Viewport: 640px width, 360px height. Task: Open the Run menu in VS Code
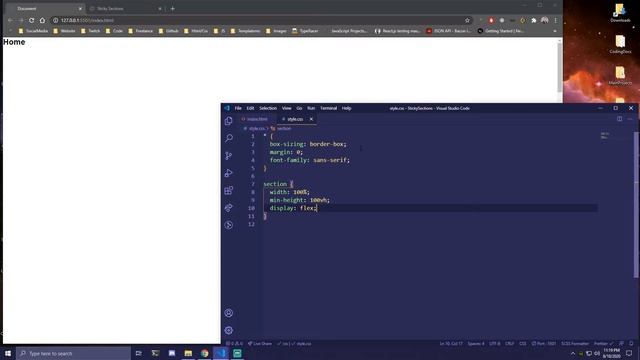[x=311, y=108]
